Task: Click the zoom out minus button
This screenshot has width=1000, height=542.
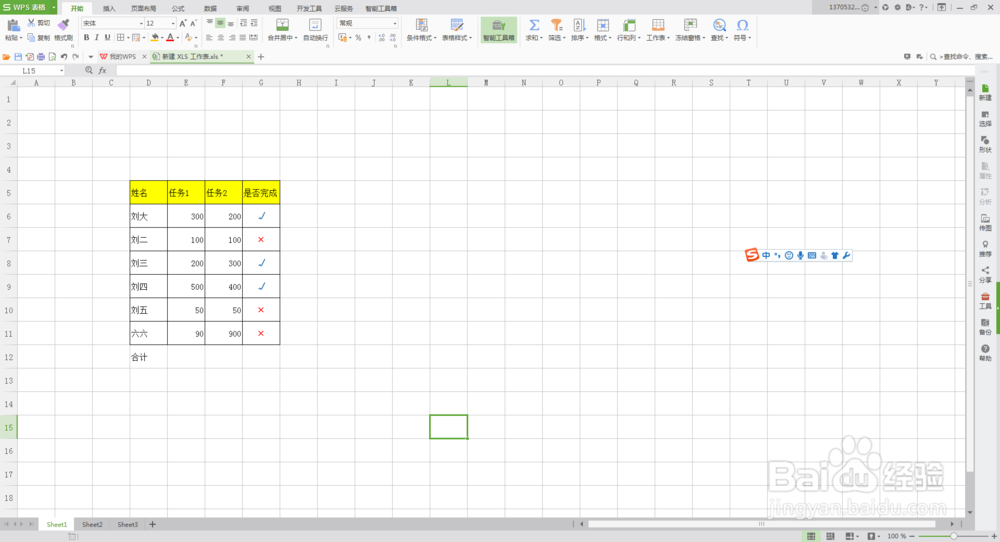Action: (x=912, y=536)
